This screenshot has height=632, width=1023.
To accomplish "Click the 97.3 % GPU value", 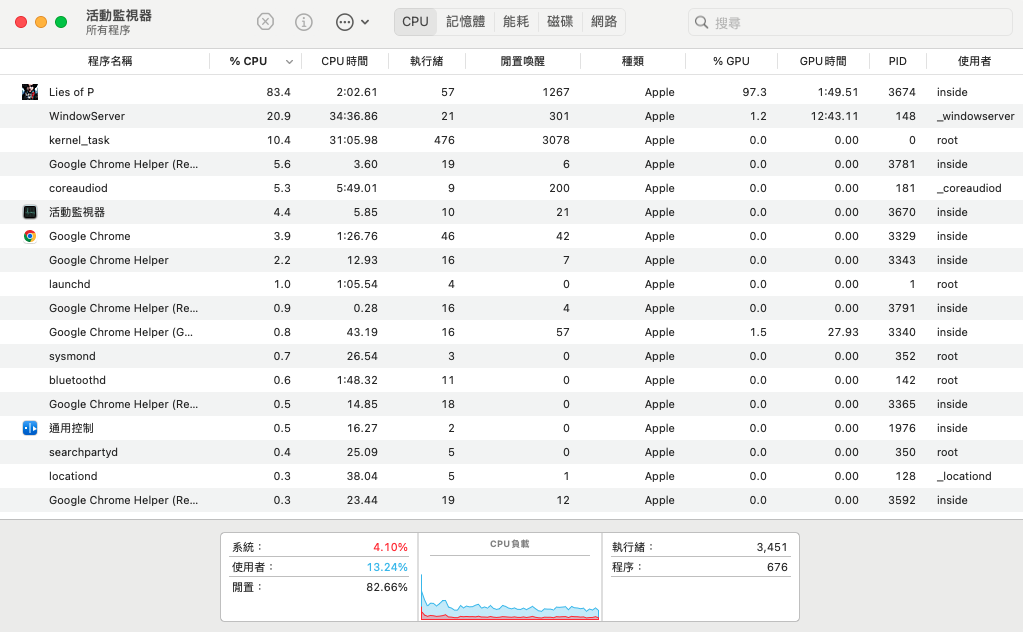I will click(754, 92).
